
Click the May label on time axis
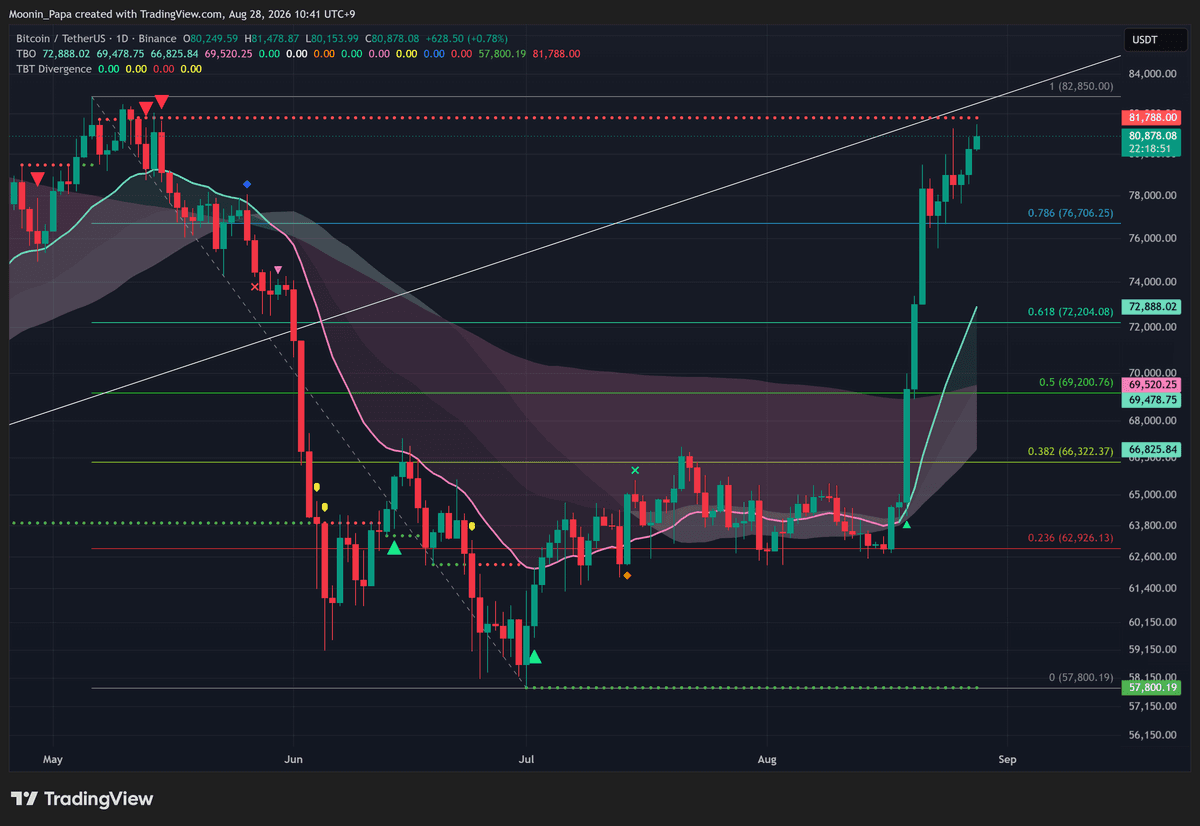53,760
